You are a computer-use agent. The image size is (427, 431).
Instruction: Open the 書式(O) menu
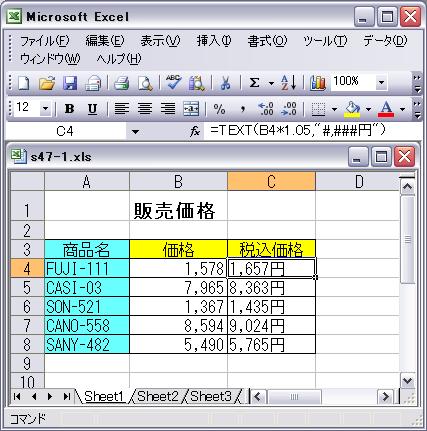267,41
